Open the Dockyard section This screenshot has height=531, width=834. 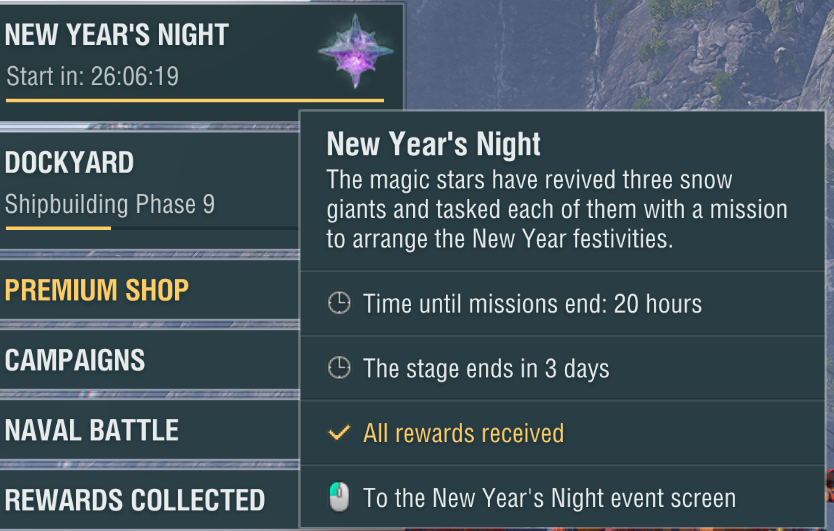(x=70, y=163)
